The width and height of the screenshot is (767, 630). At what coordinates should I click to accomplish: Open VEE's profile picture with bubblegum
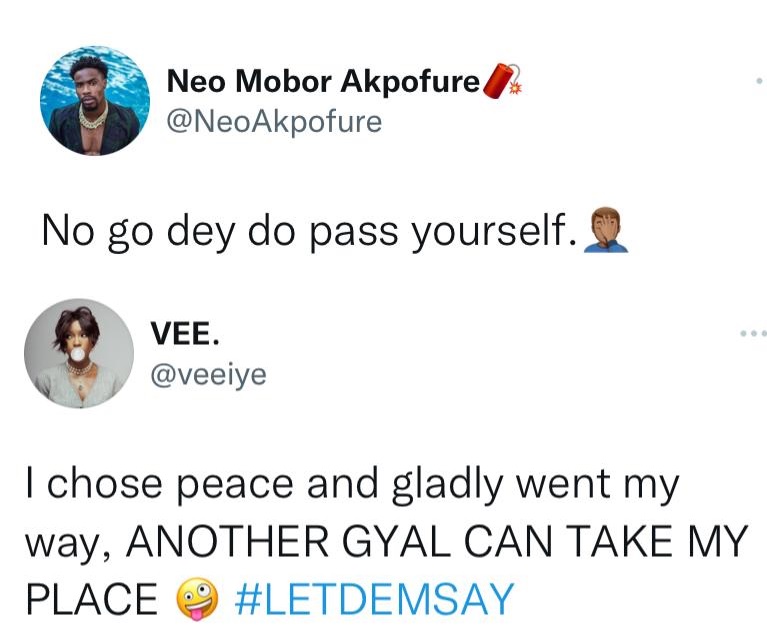(79, 354)
